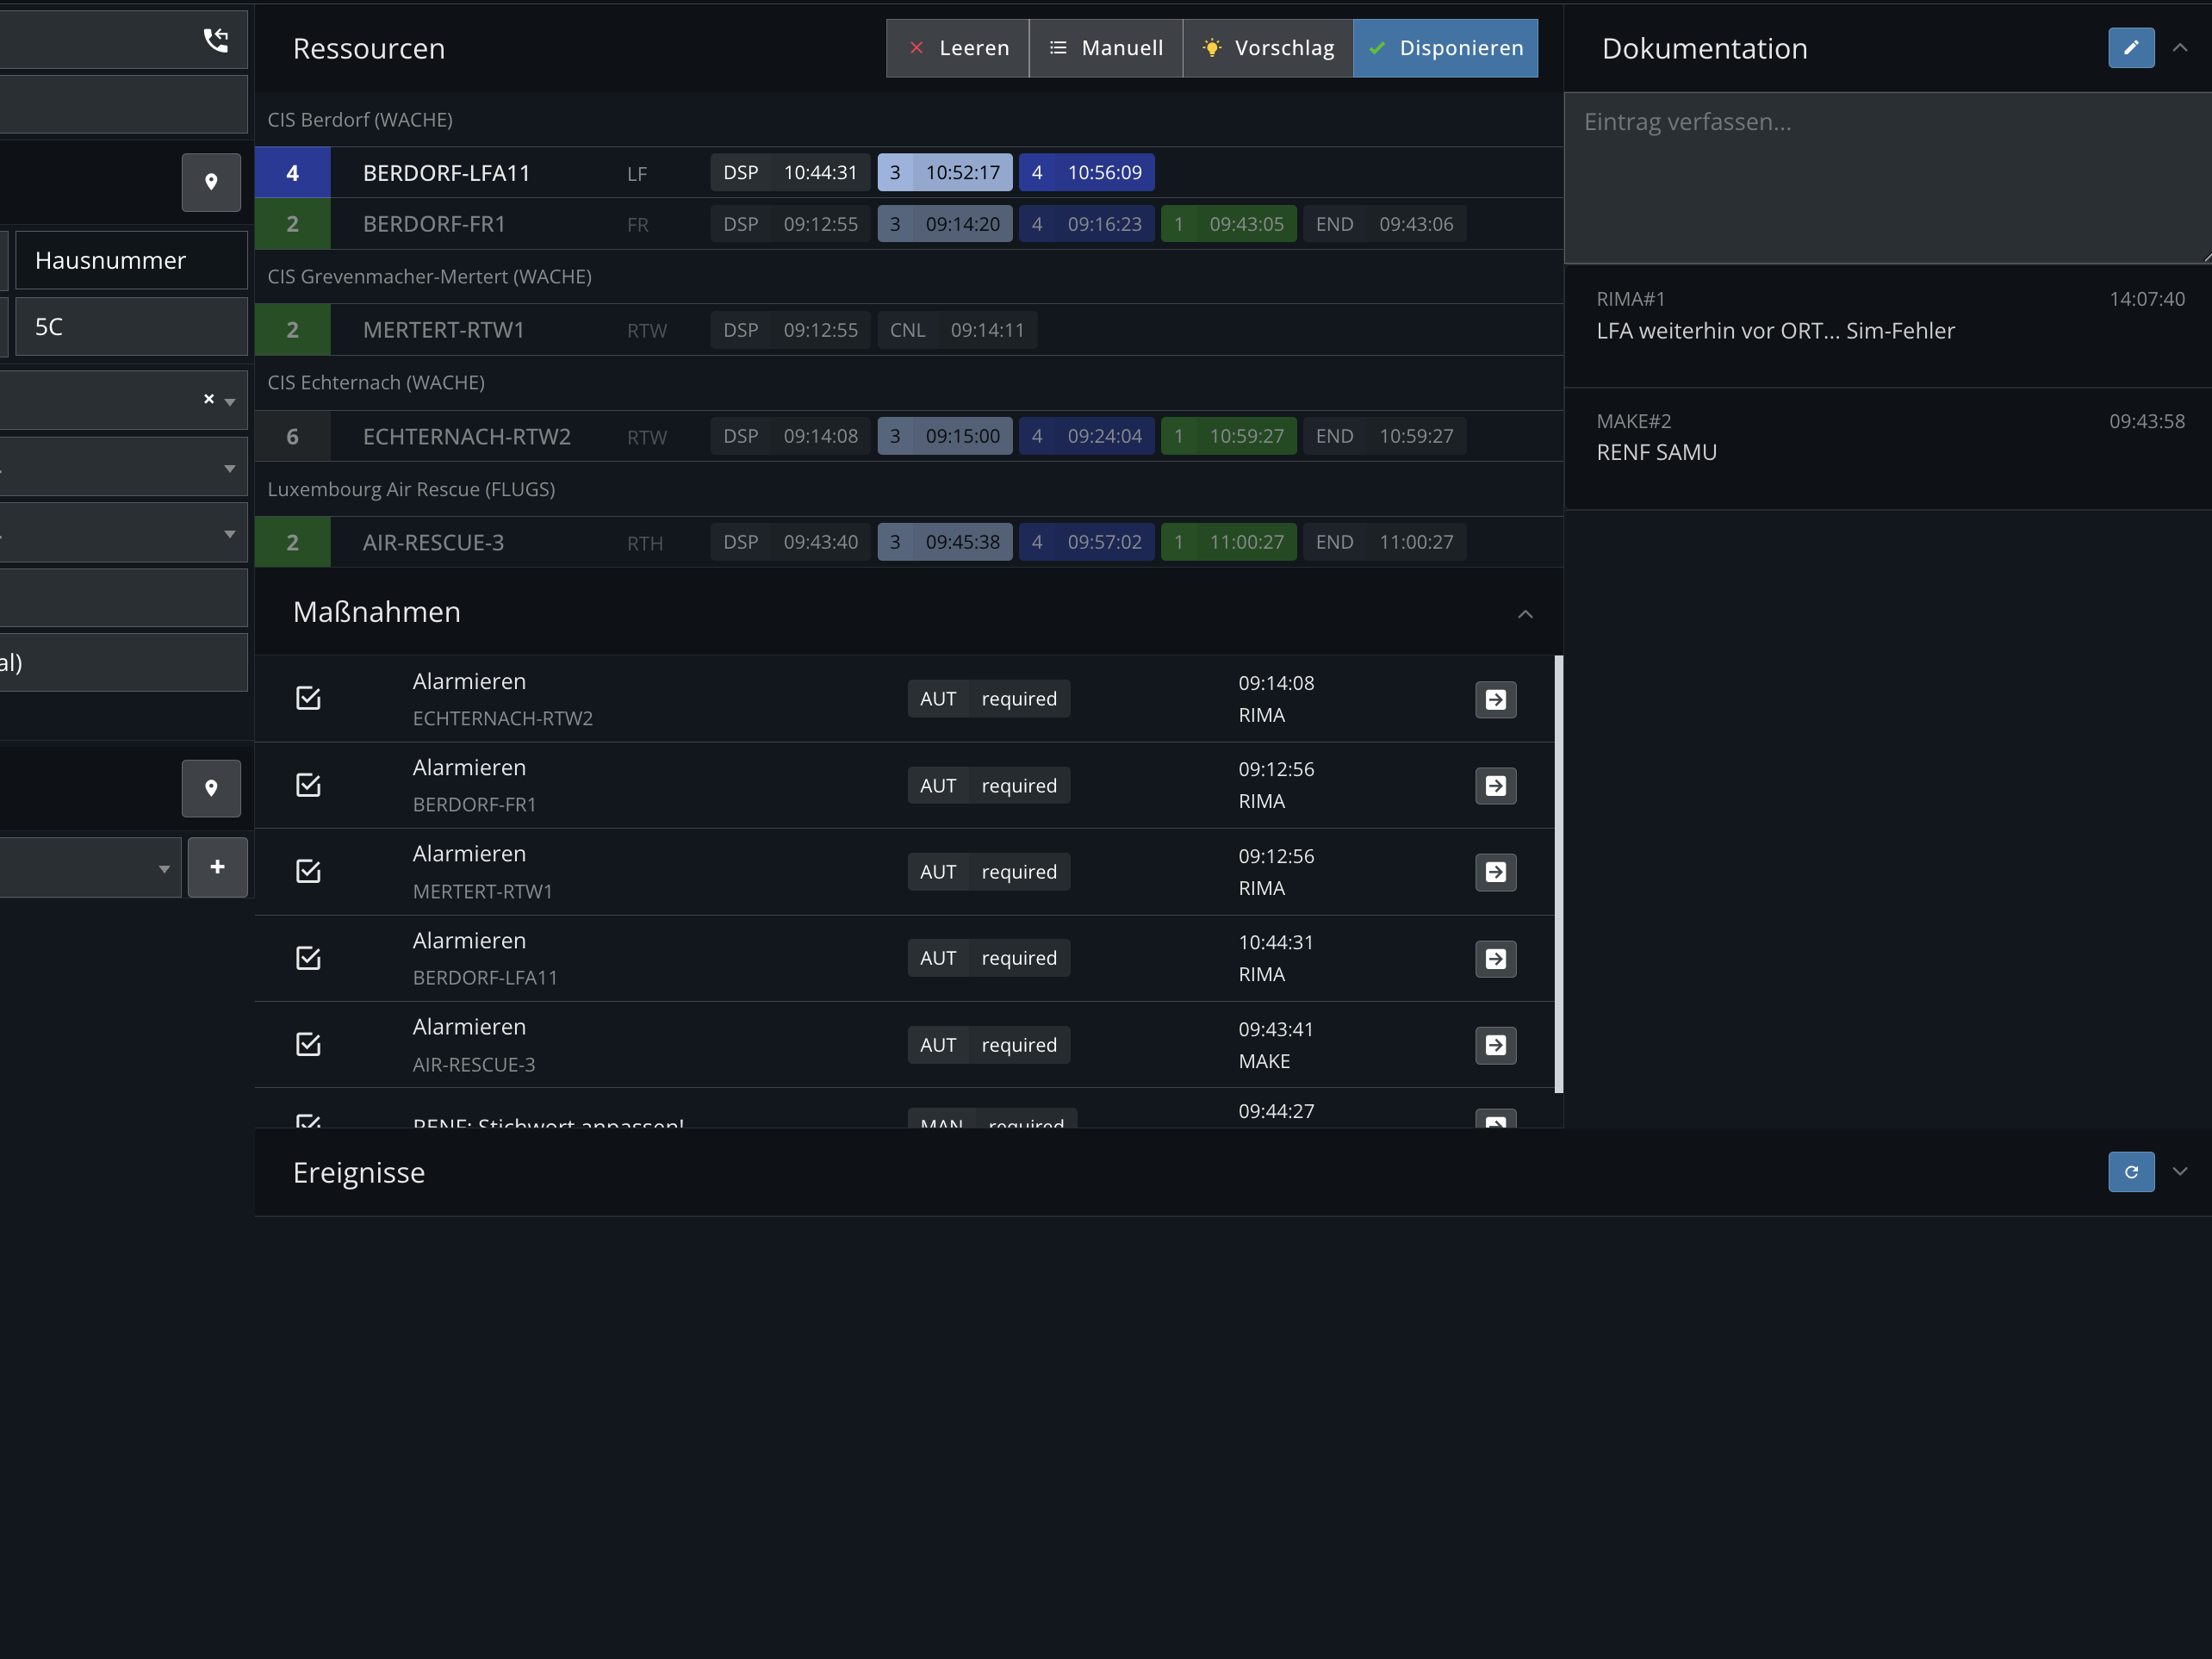
Task: Toggle checkbox for Alarmieren BERDORF-LFA11
Action: 308,958
